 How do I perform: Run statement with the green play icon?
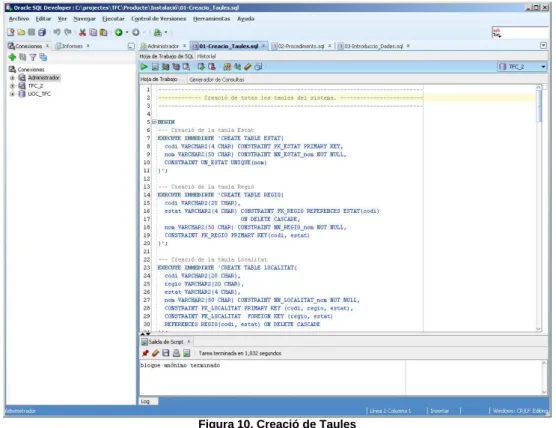pyautogui.click(x=144, y=67)
